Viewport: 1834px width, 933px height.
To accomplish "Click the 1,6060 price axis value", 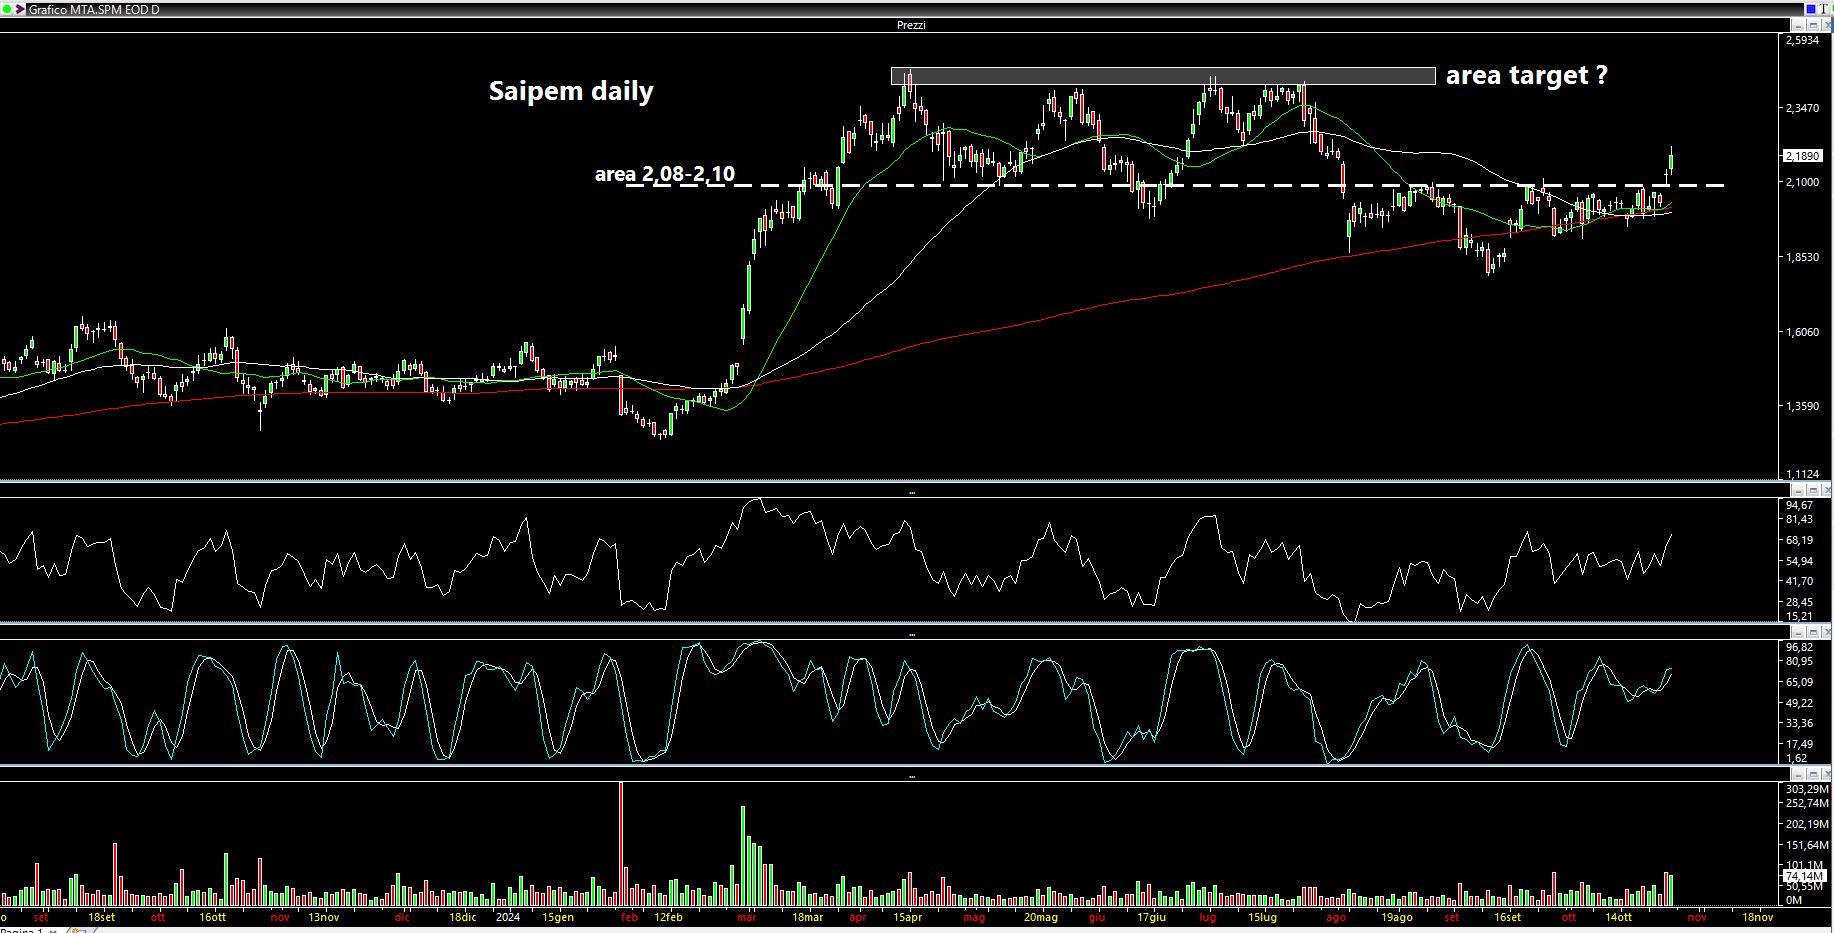I will 1802,332.
